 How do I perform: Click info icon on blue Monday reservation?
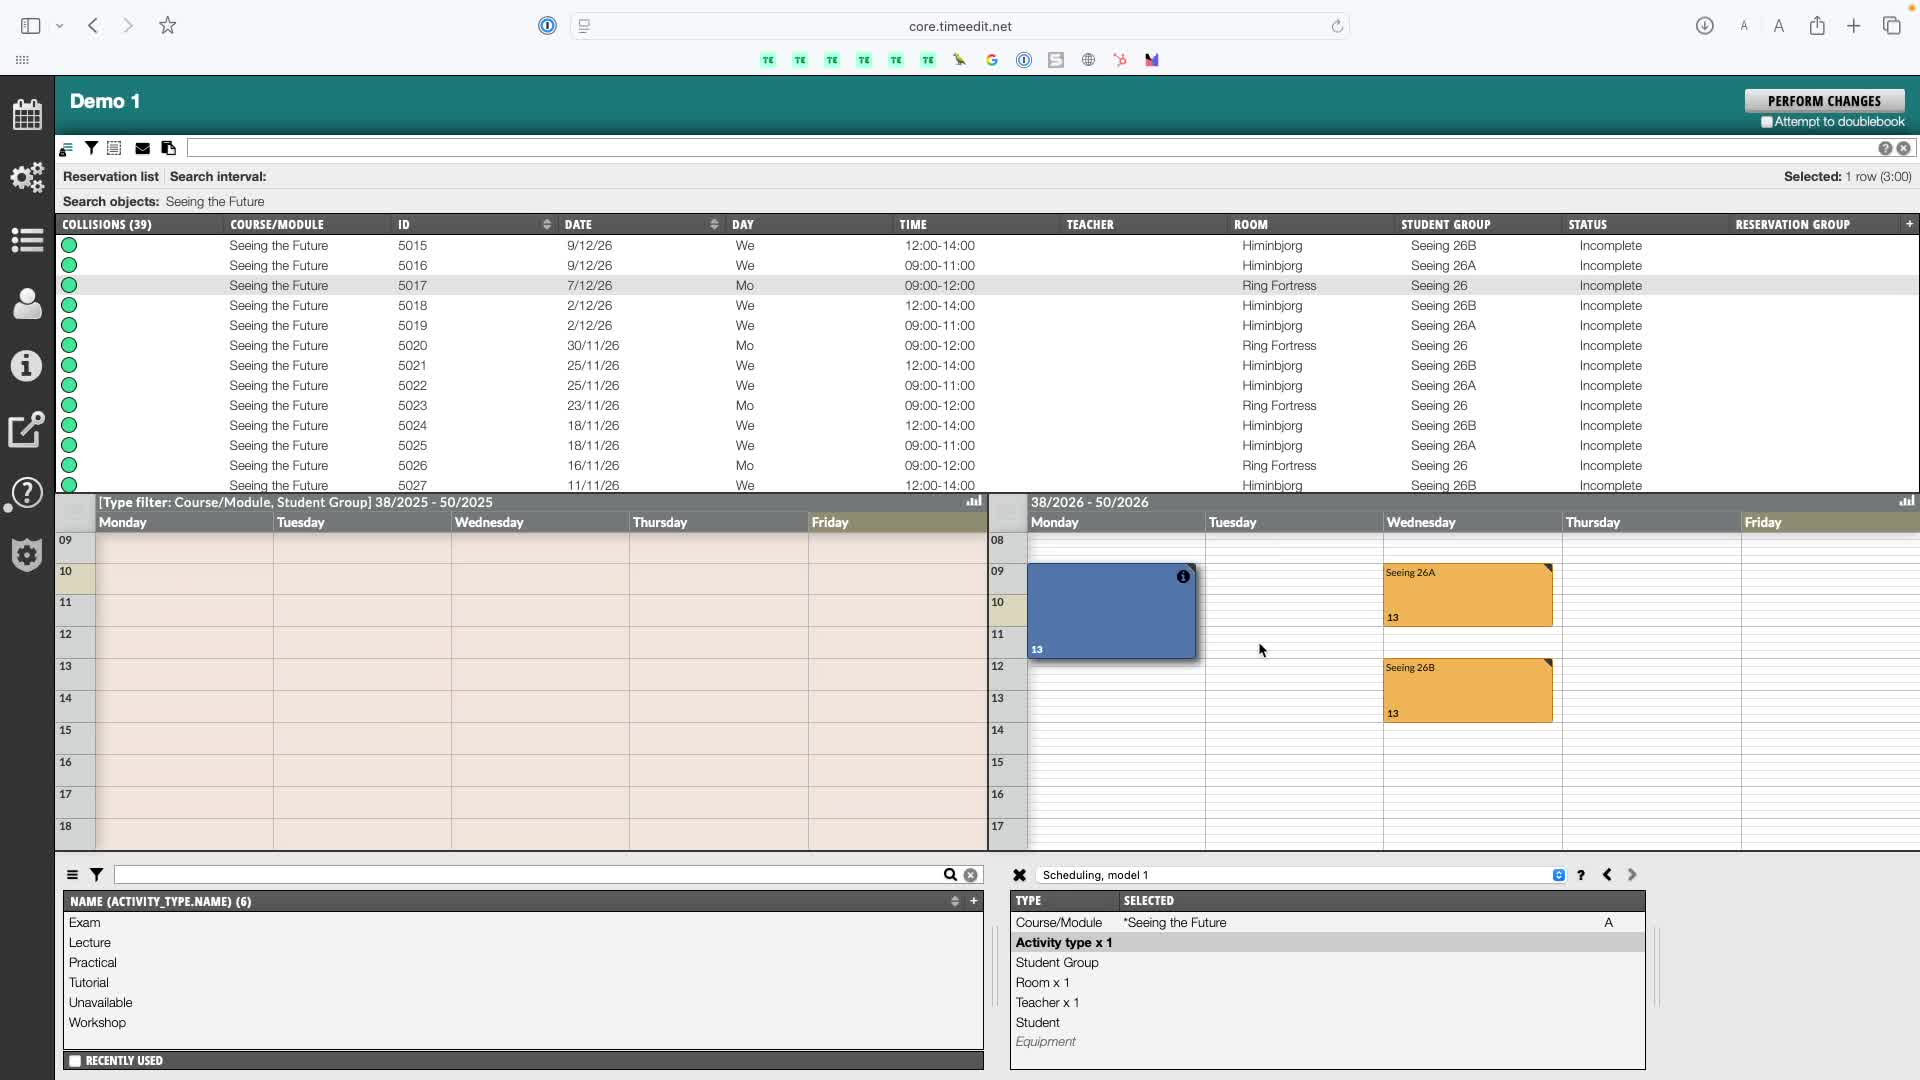pos(1183,577)
